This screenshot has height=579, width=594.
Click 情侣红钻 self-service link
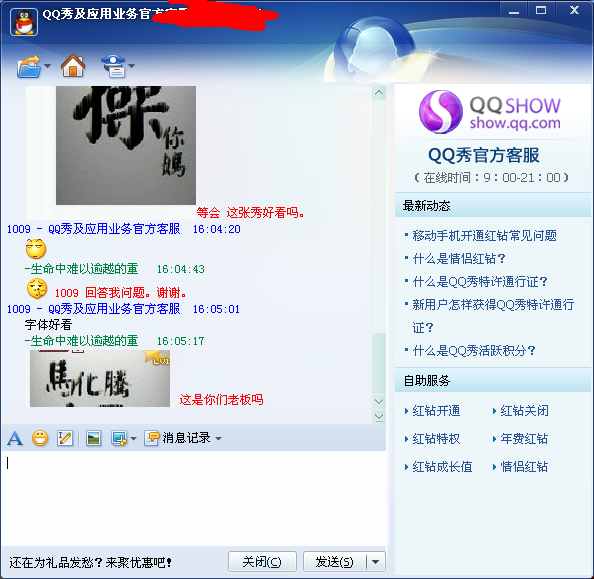click(524, 467)
